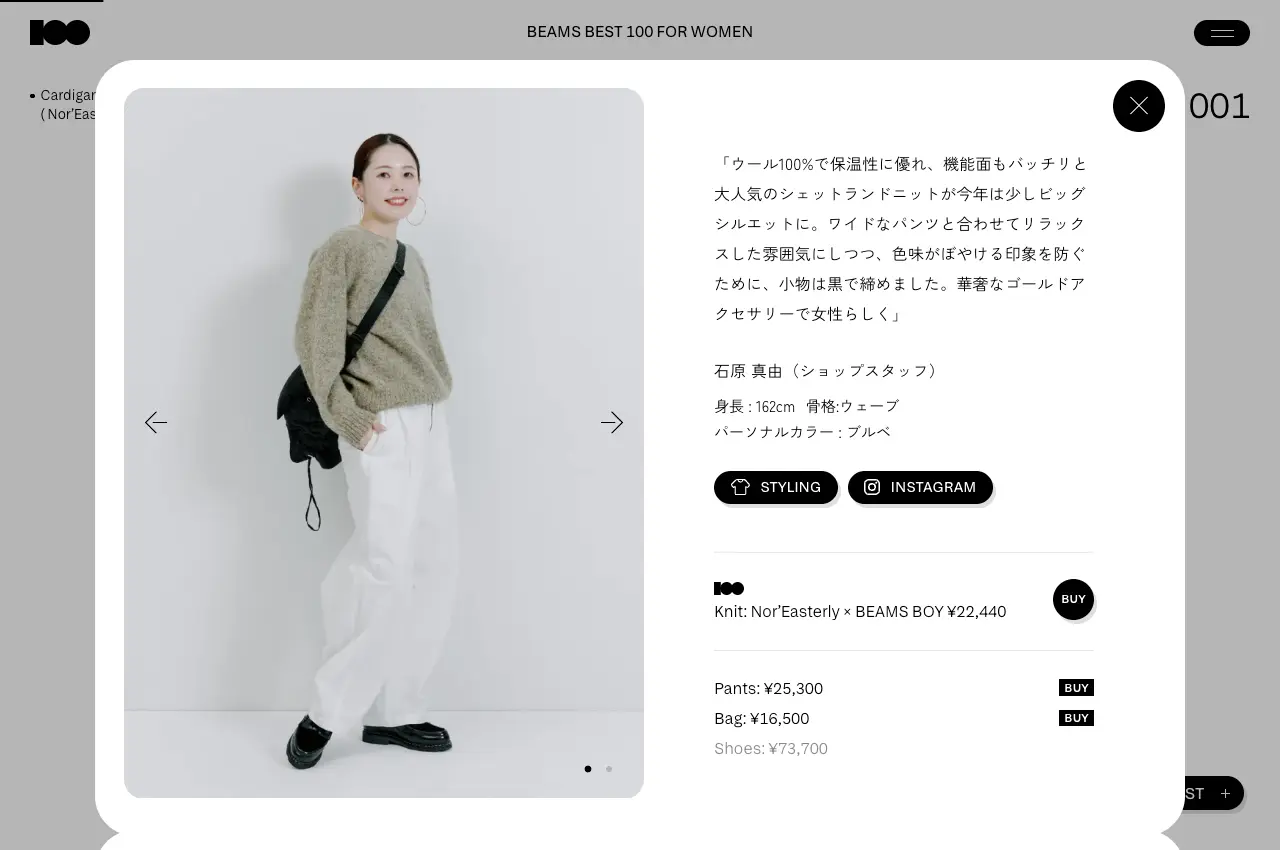Click the BEAMS 100 logo at top left

[x=60, y=33]
